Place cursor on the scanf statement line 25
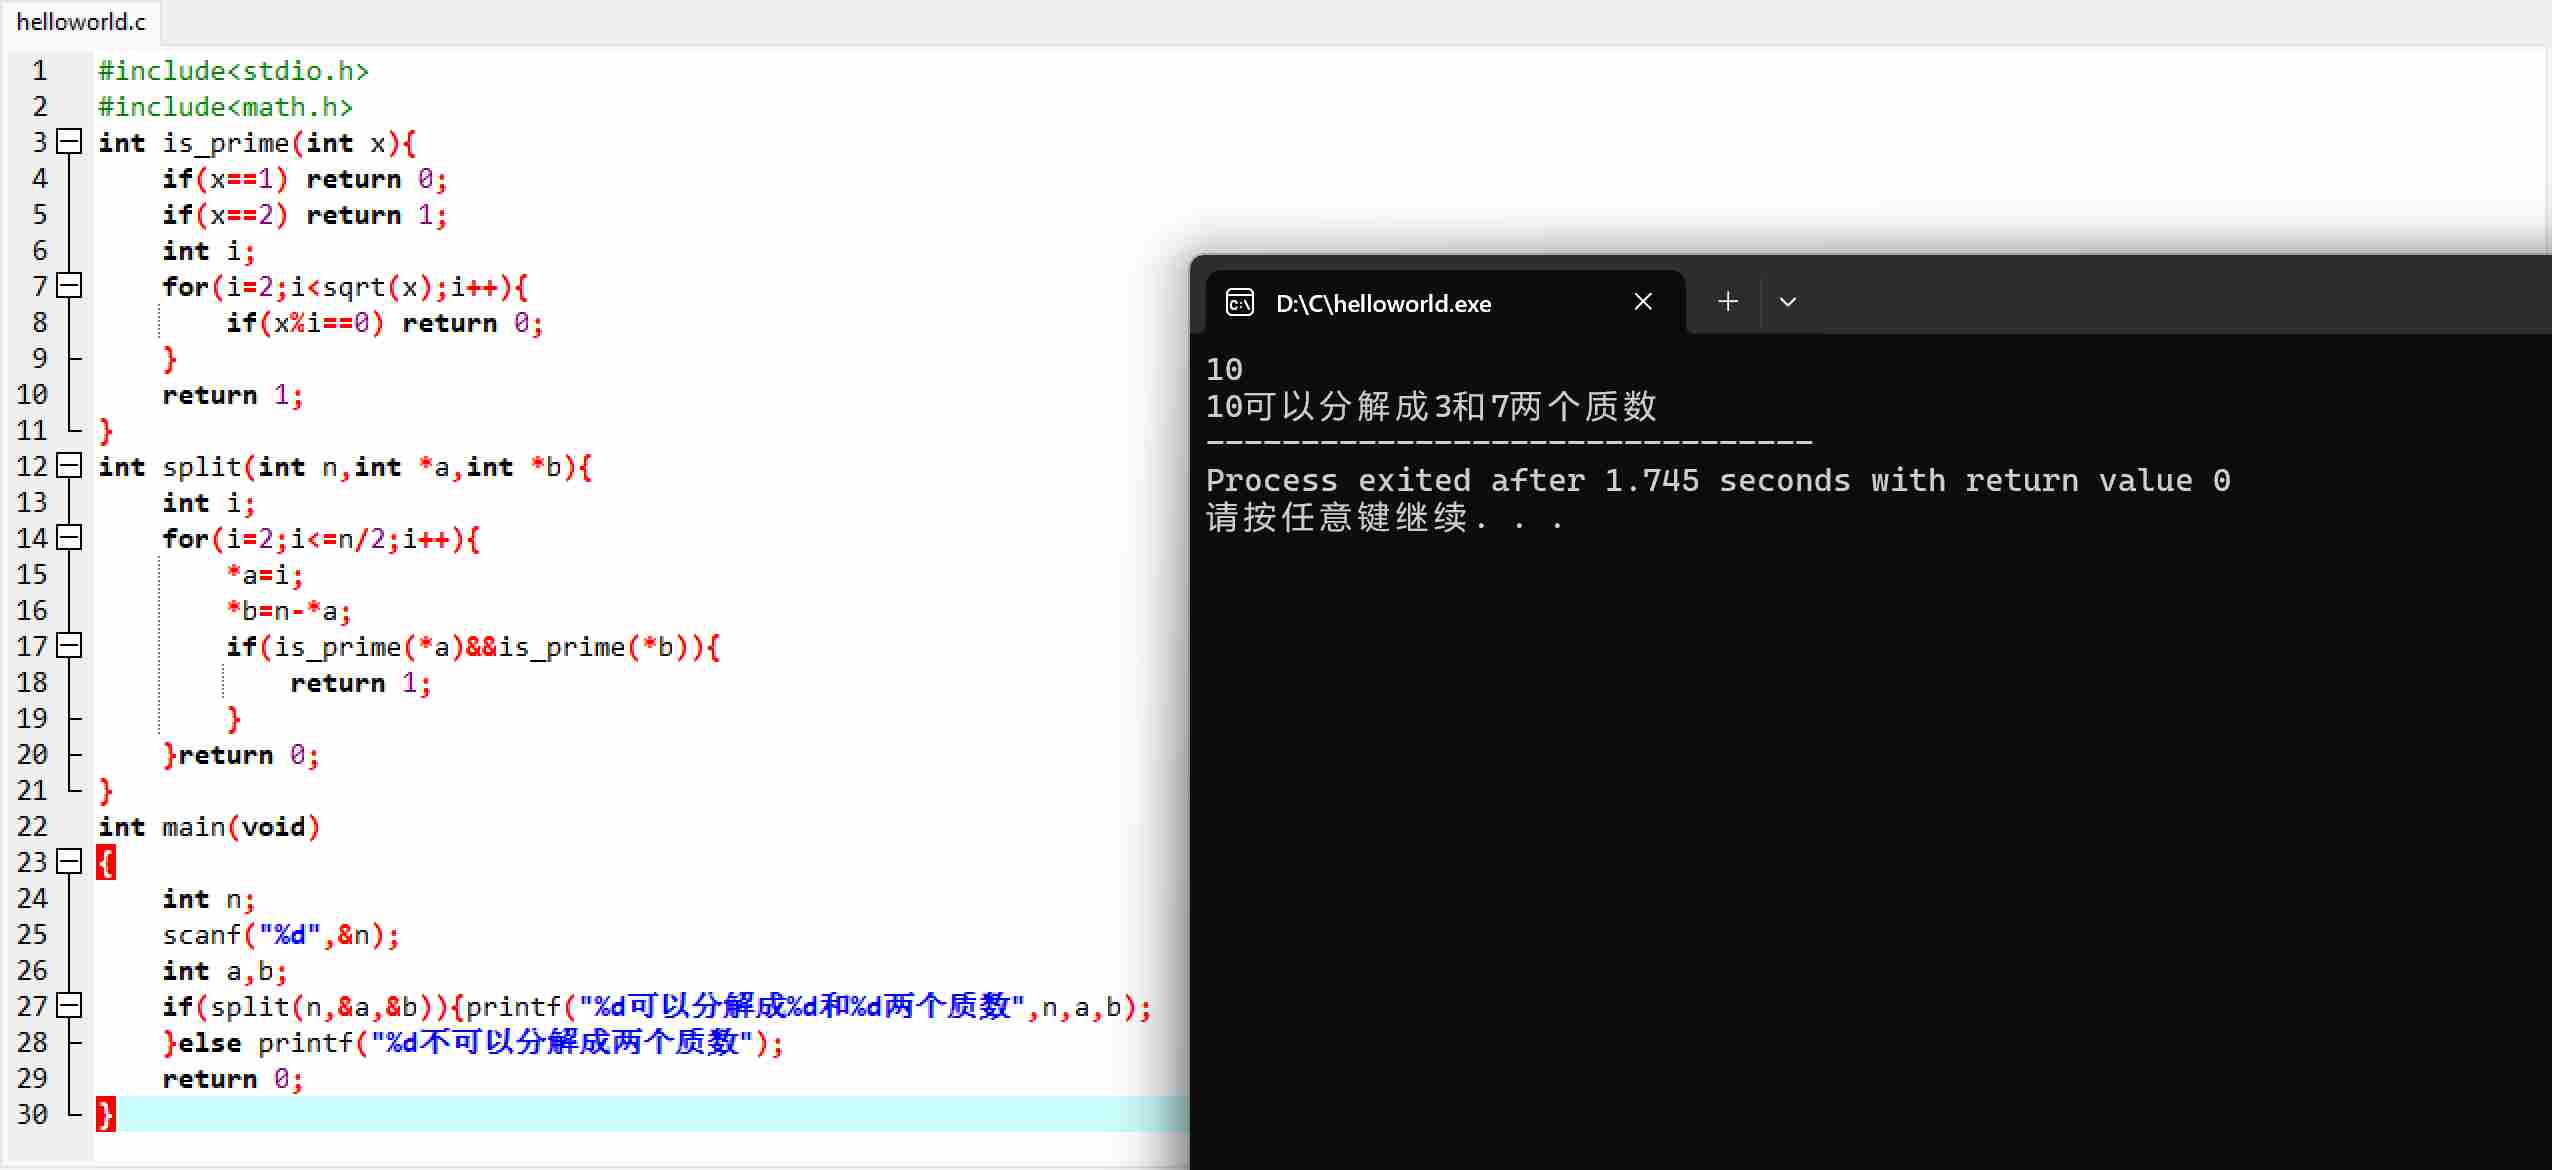Viewport: 2552px width, 1170px height. pyautogui.click(x=280, y=934)
